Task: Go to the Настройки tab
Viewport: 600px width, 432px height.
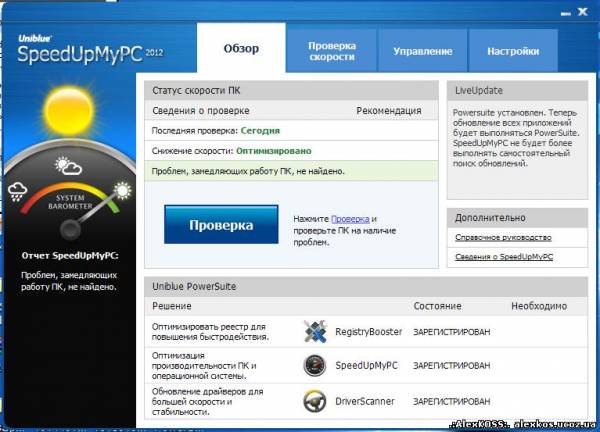Action: pos(513,51)
